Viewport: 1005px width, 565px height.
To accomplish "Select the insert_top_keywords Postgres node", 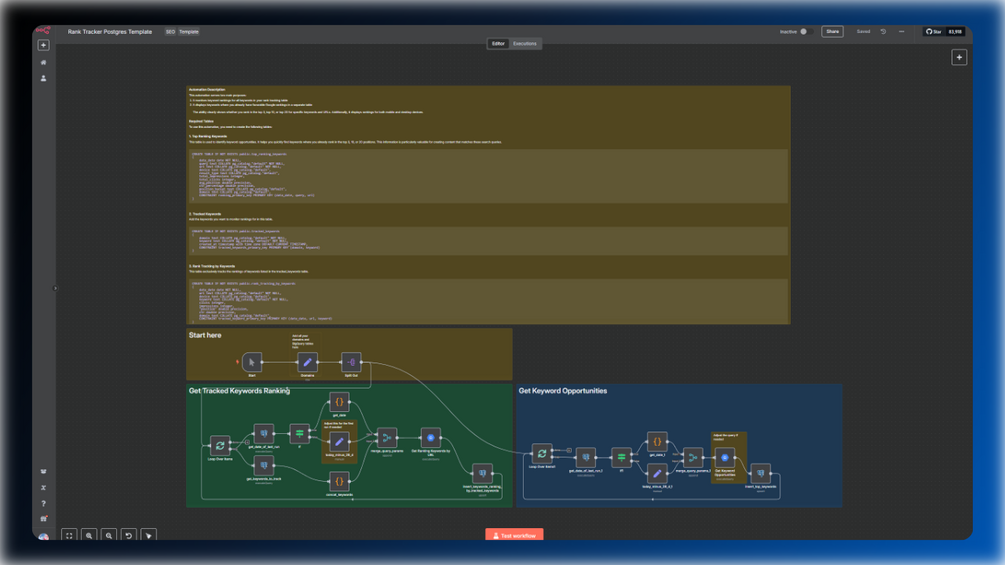I will coord(760,473).
